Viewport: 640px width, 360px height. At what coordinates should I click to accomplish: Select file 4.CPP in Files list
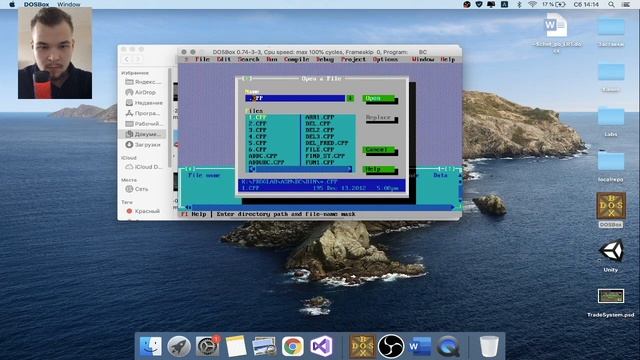pos(258,137)
